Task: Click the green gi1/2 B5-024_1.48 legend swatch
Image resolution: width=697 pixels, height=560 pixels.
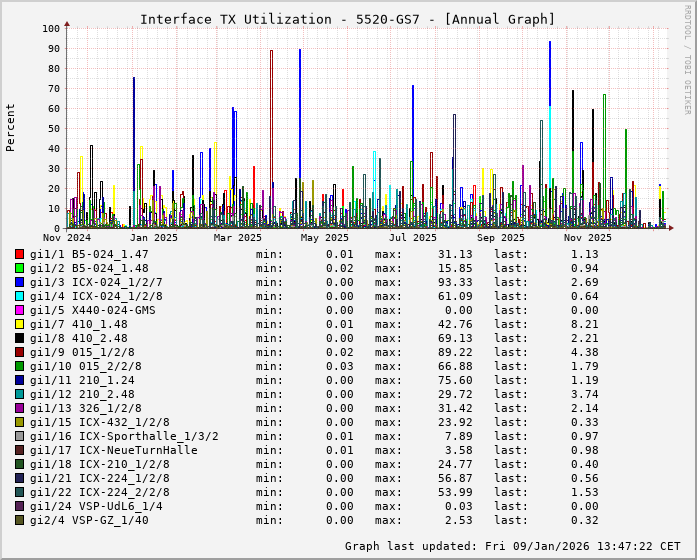Action: (19, 268)
